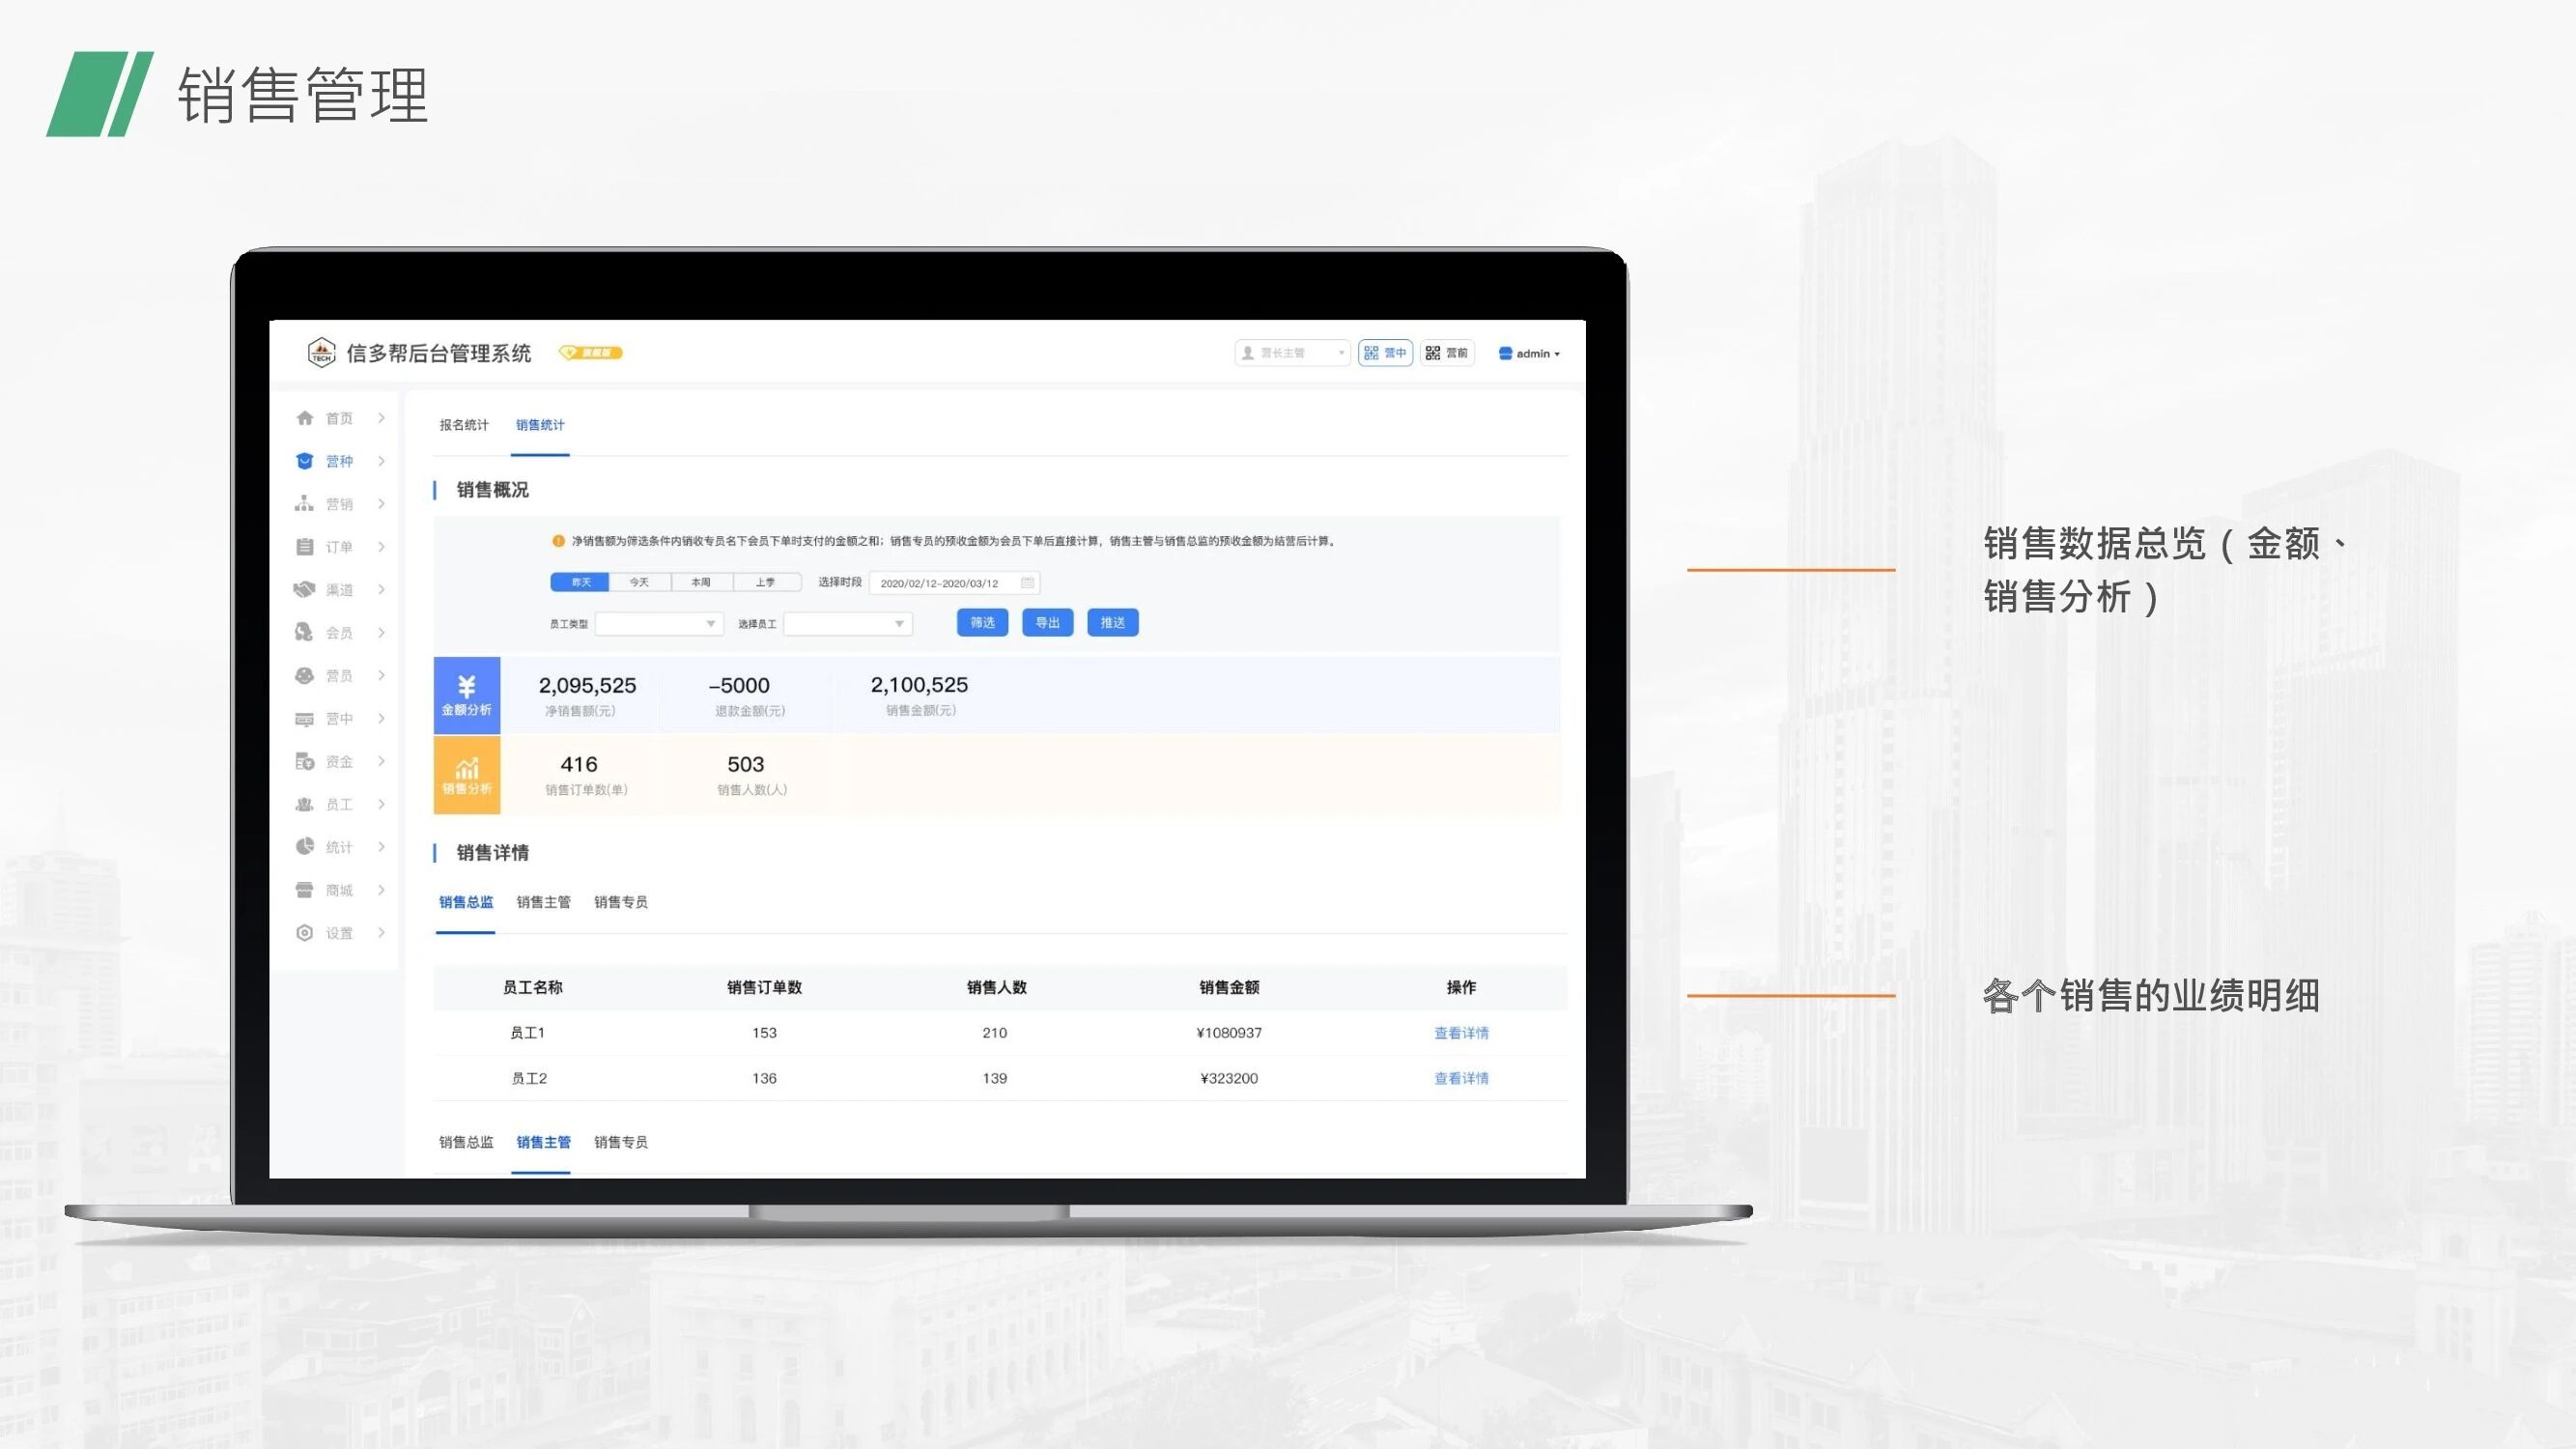Click the 首页 home icon in sidebar
Viewport: 2576px width, 1449px height.
[305, 418]
